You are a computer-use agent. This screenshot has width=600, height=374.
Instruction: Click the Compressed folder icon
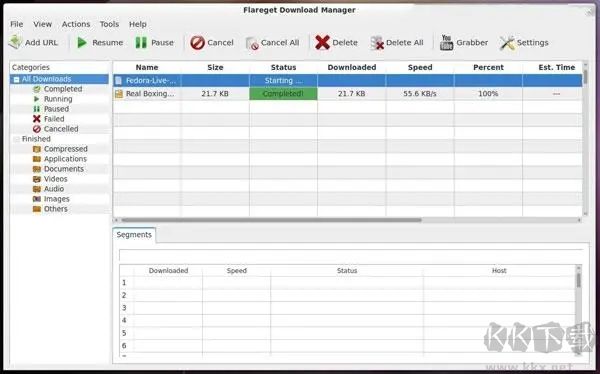(x=37, y=149)
